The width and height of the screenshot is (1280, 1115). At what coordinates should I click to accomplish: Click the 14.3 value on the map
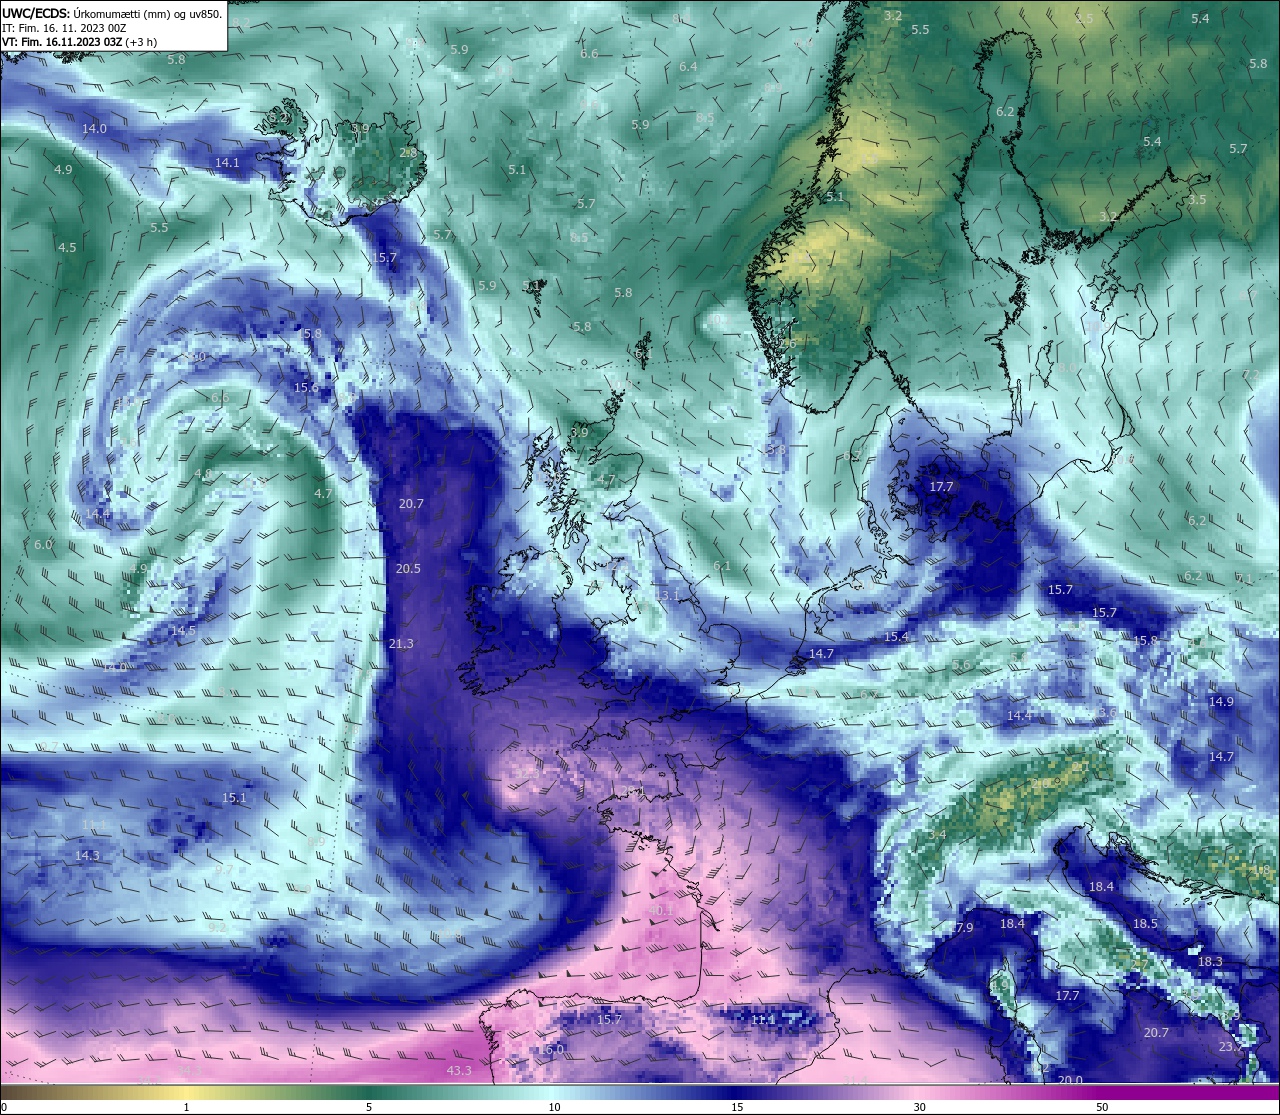coord(87,855)
